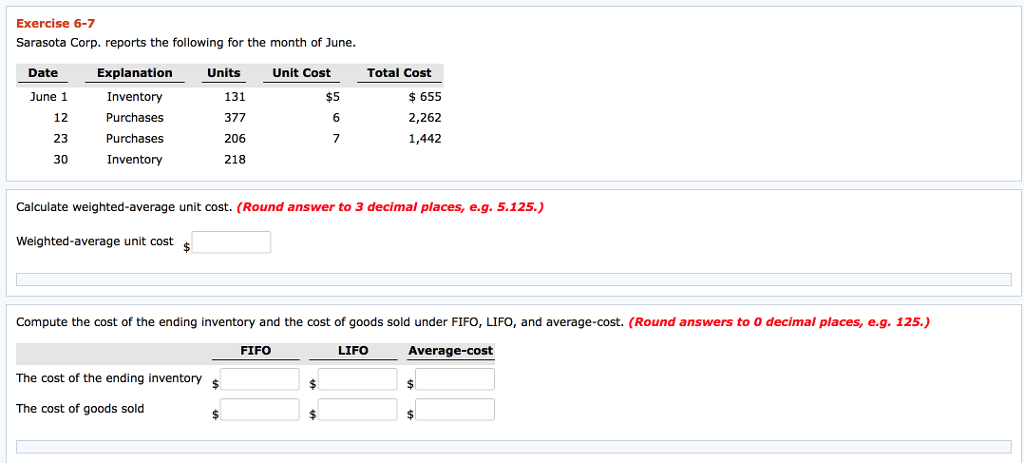This screenshot has width=1024, height=463.
Task: Click the Unit Cost column header
Action: 301,73
